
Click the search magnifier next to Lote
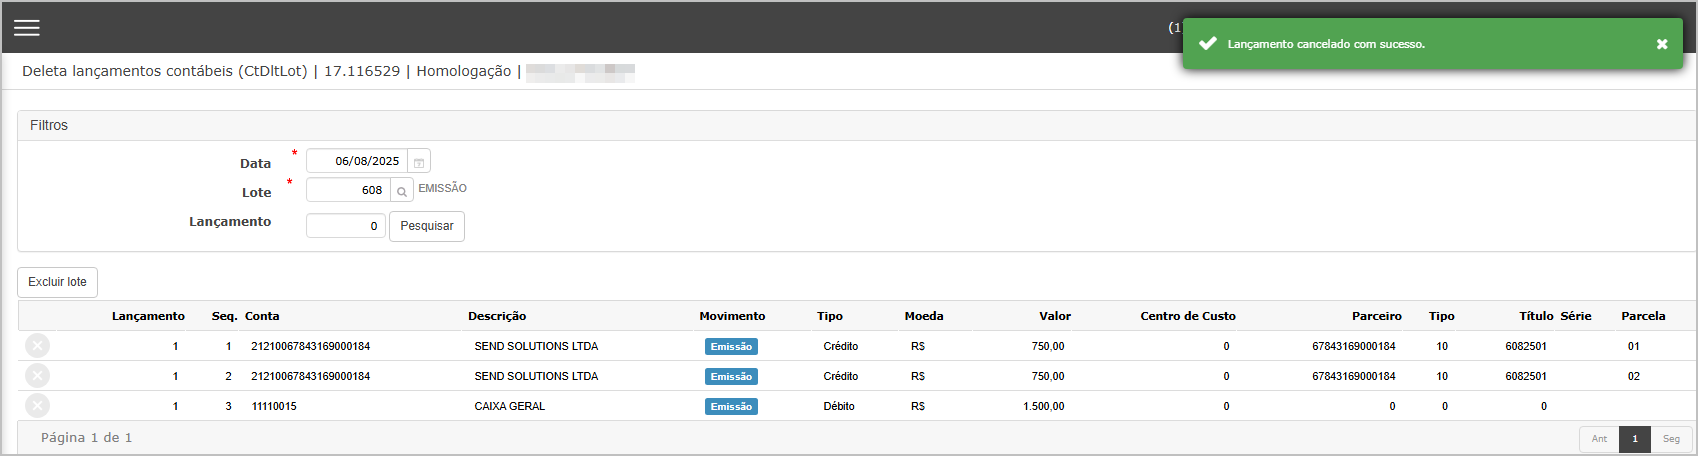click(x=402, y=191)
